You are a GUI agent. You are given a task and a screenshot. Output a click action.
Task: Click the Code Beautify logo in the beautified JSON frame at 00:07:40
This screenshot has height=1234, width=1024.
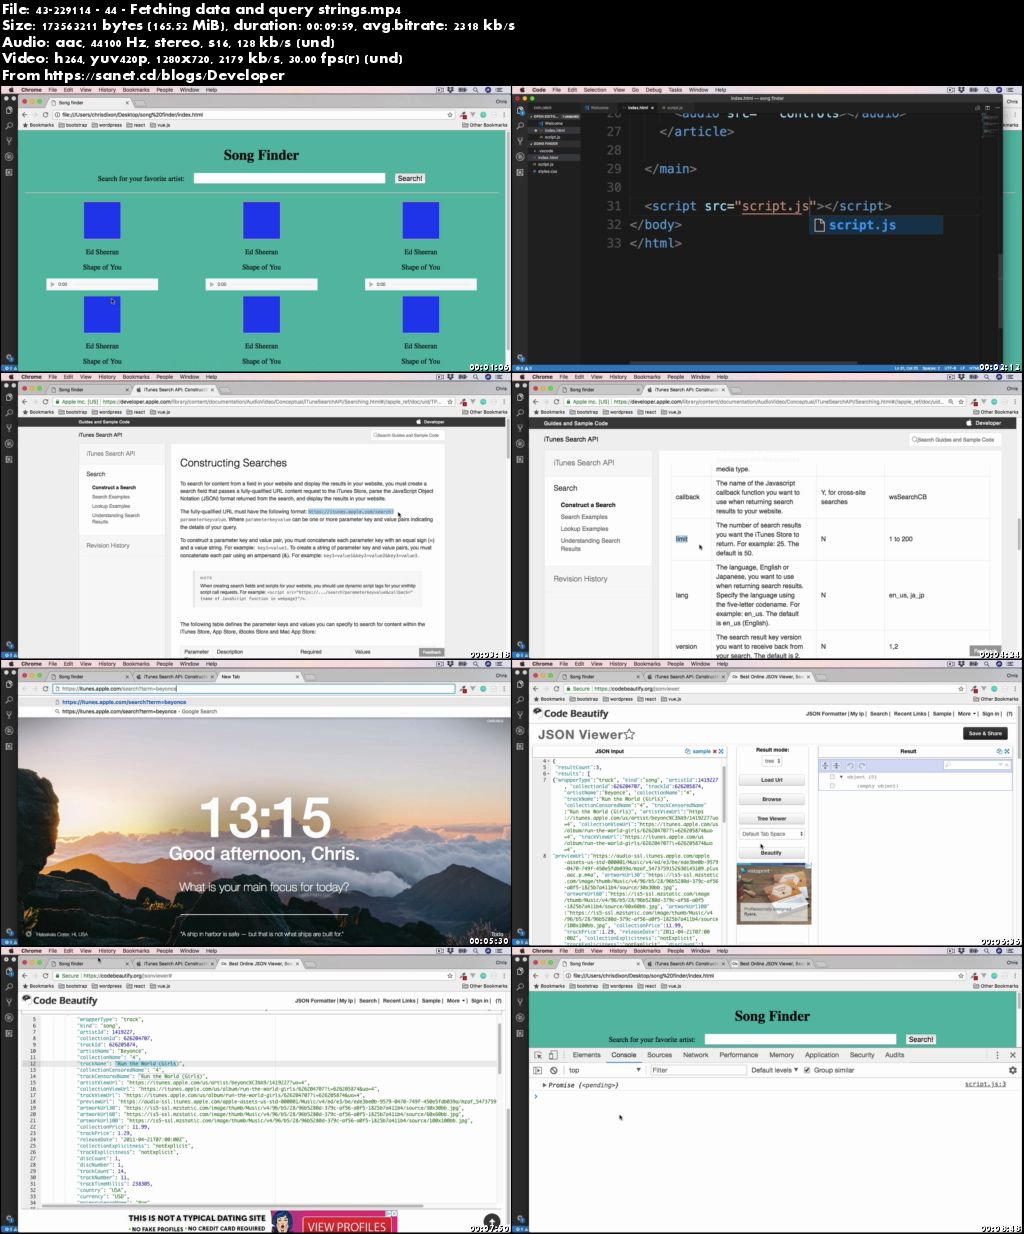tap(60, 1000)
